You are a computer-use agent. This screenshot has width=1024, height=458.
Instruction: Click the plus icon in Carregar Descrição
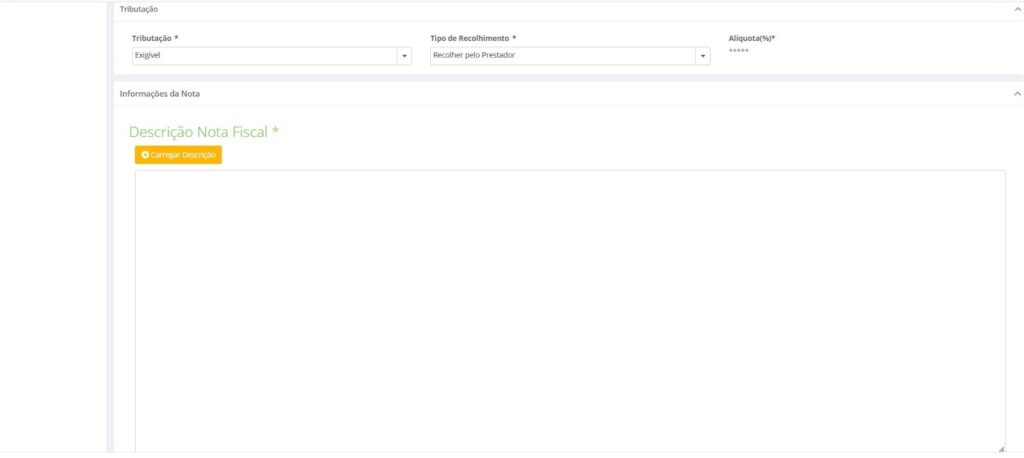[x=145, y=155]
